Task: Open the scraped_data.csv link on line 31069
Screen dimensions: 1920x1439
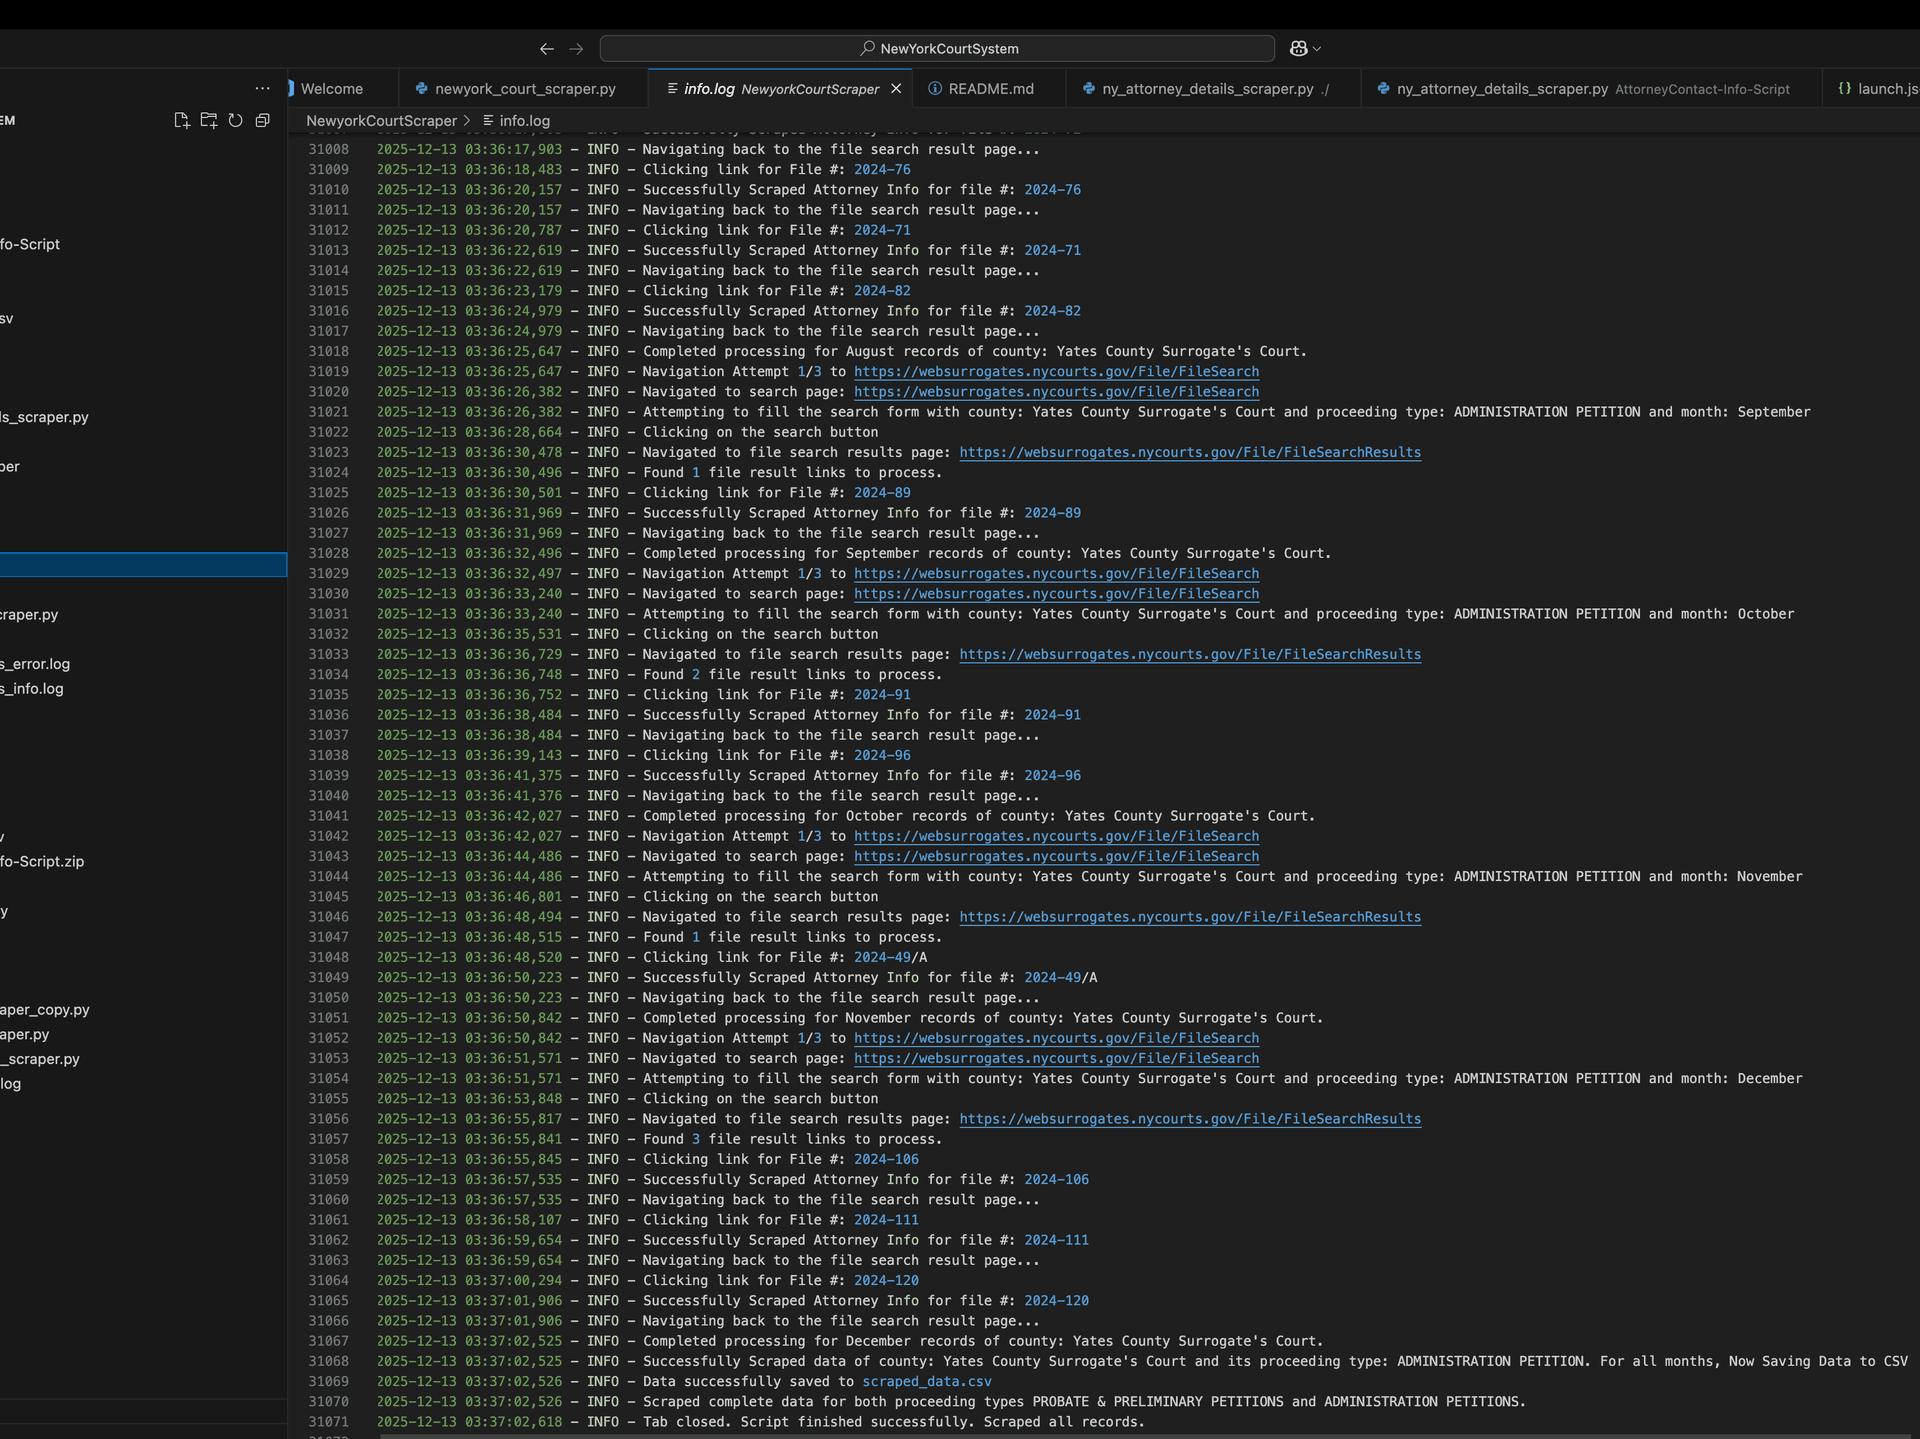Action: (x=927, y=1381)
